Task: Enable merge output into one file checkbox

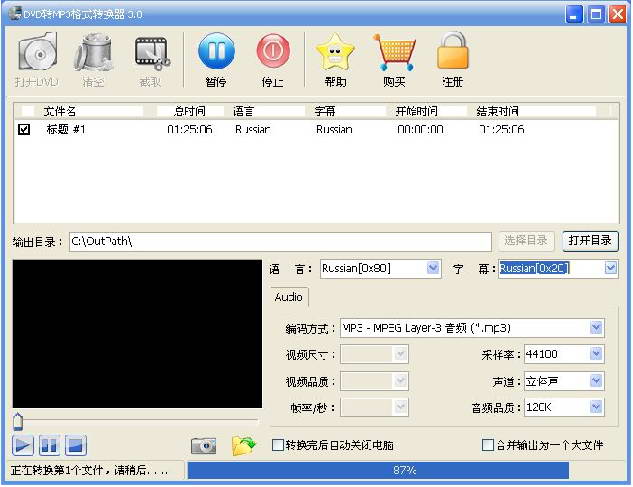Action: [x=488, y=446]
